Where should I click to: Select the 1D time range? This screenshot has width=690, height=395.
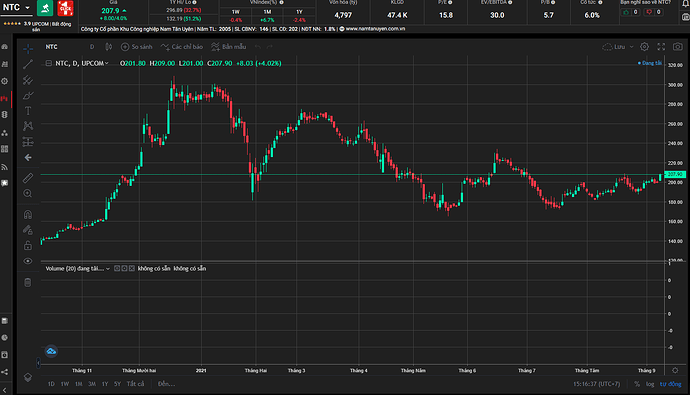(x=51, y=384)
